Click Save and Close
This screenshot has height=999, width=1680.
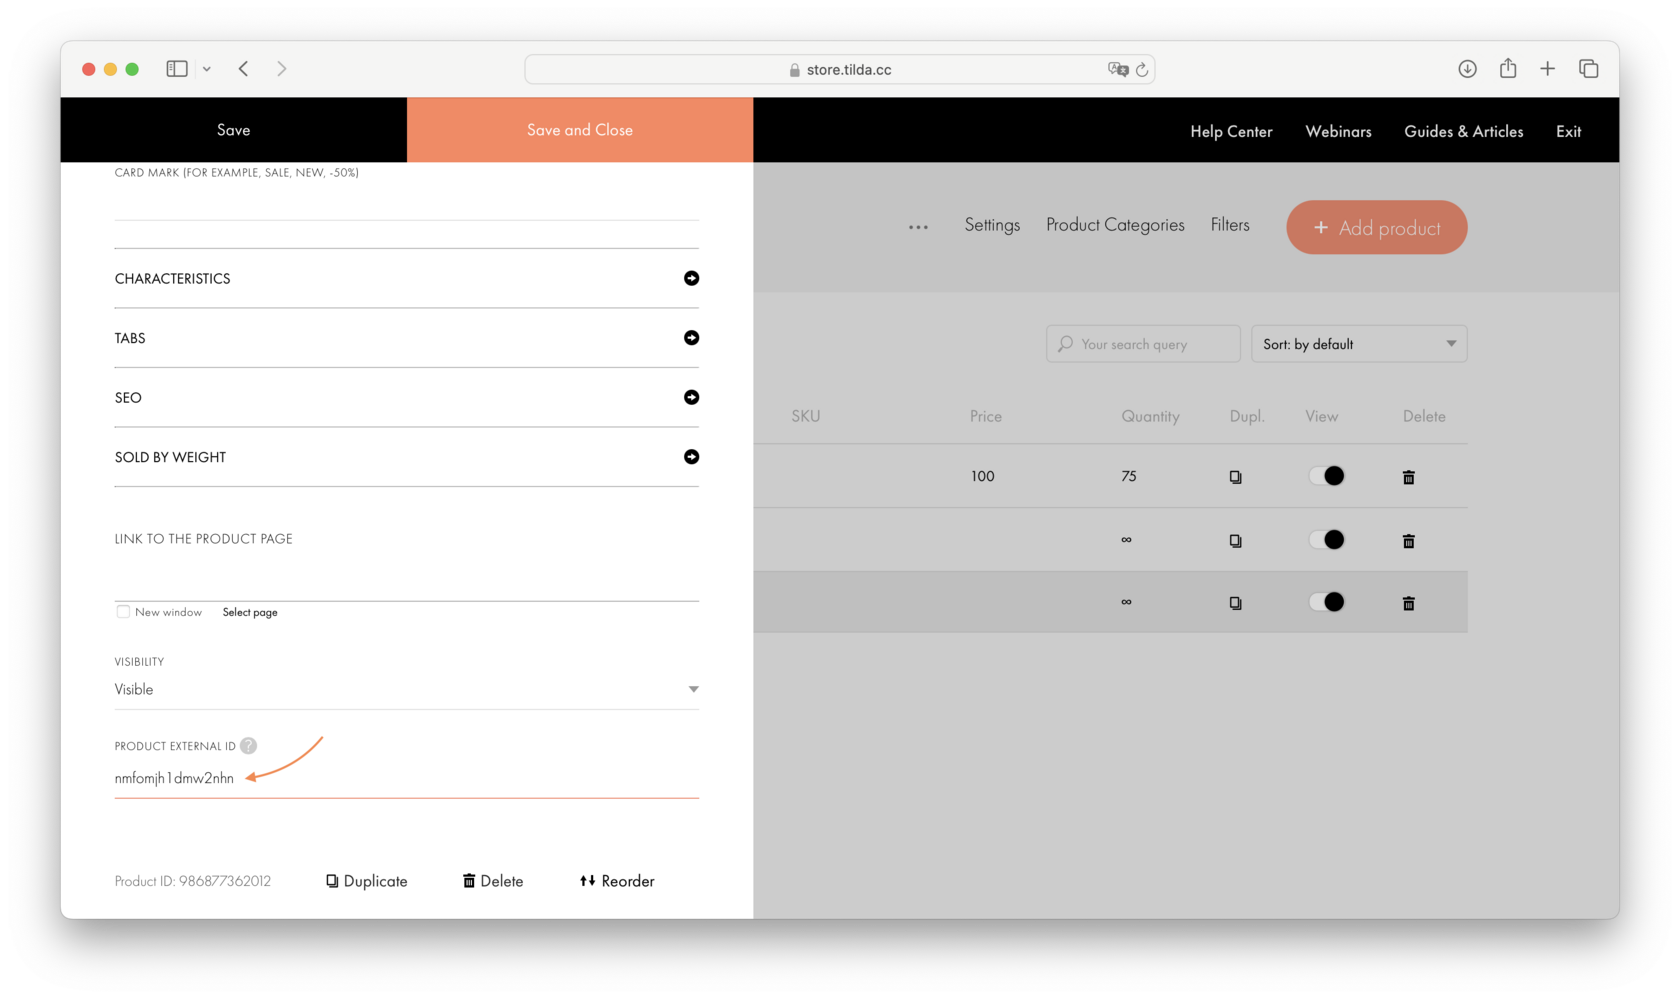579,129
